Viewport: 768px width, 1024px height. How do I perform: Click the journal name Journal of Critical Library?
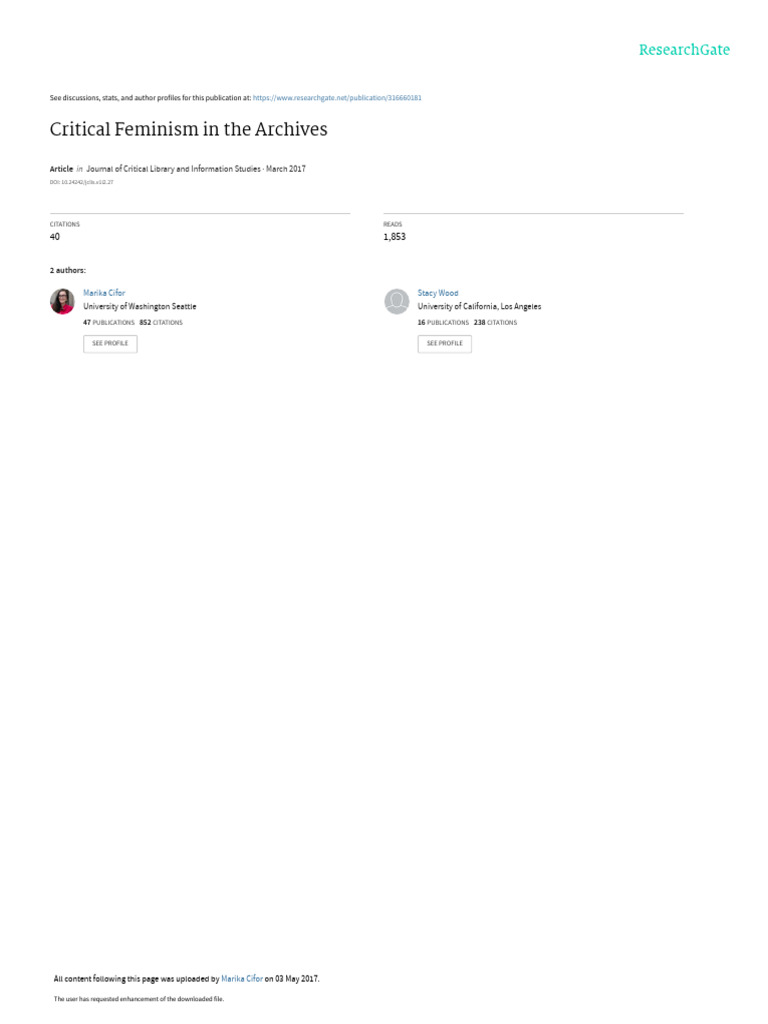click(x=173, y=168)
